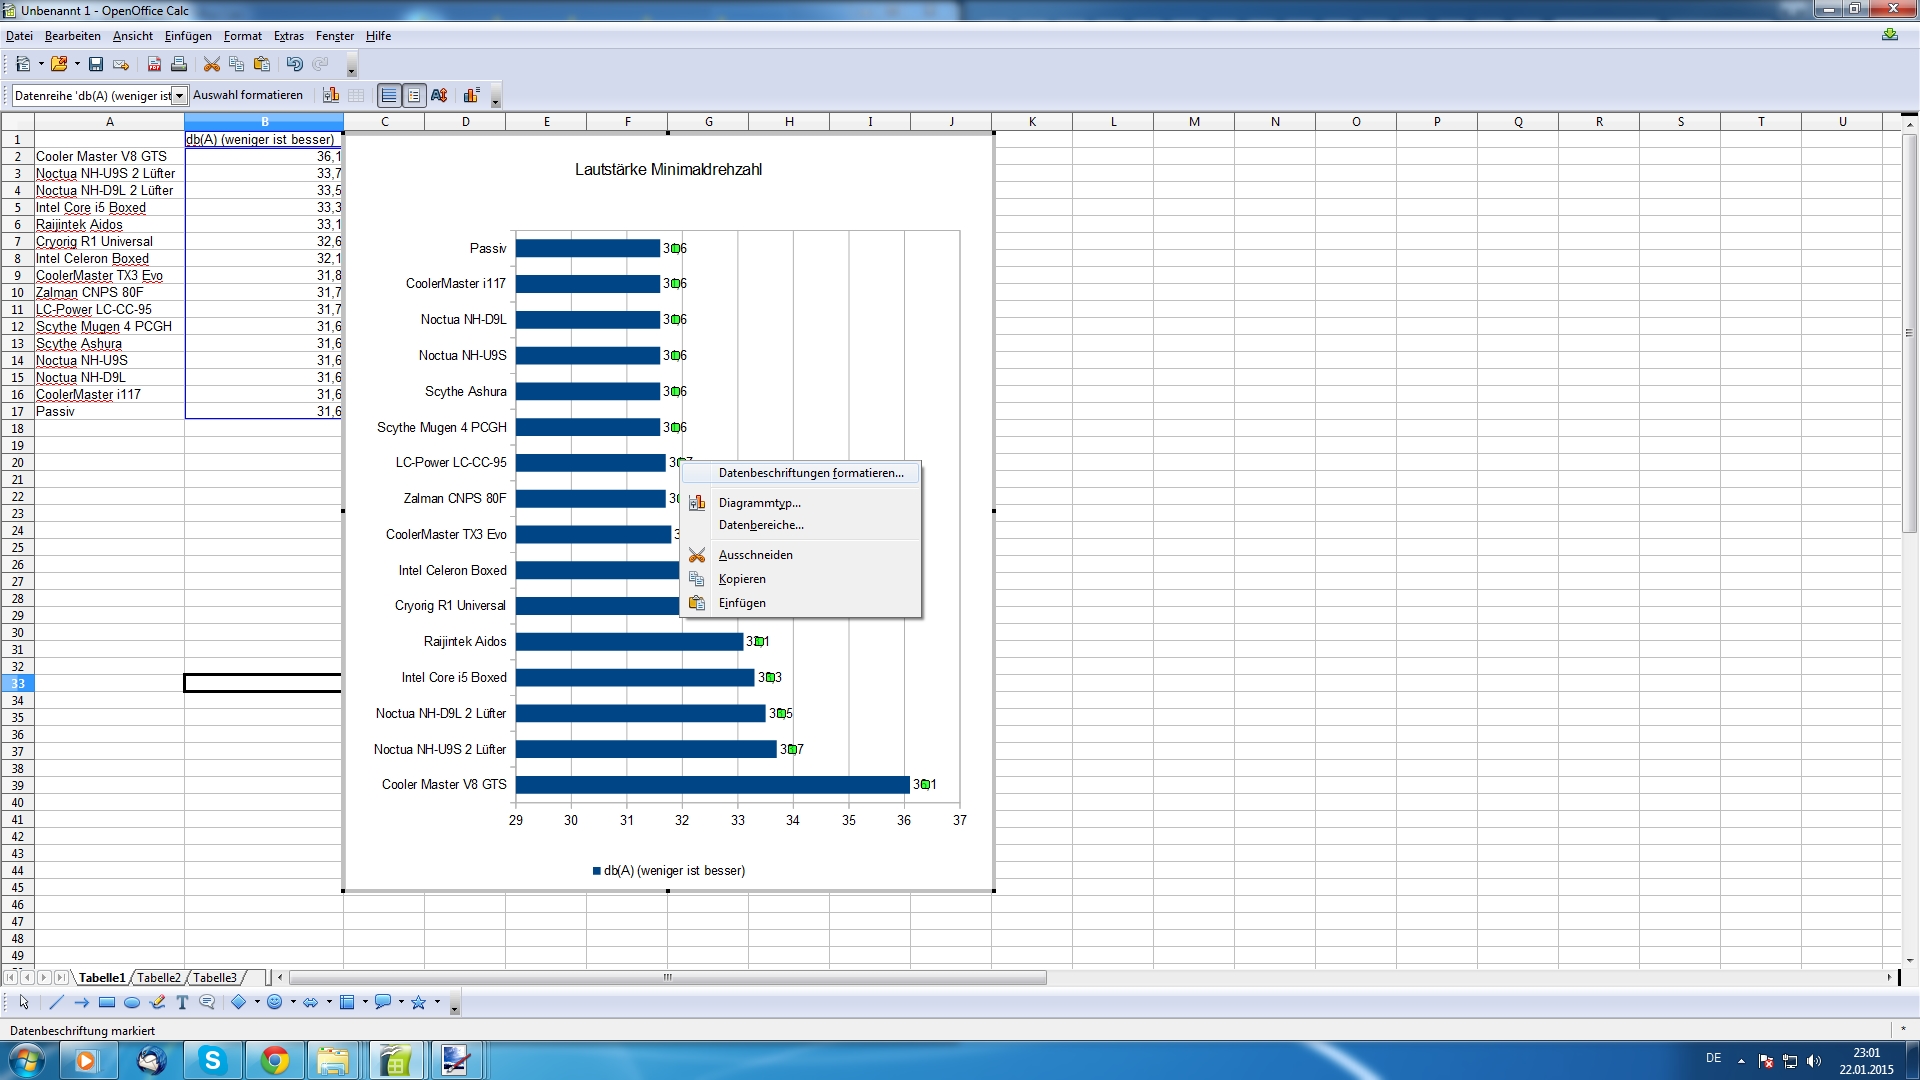Jump to the first sheet tab
This screenshot has height=1080, width=1920.
tap(11, 977)
